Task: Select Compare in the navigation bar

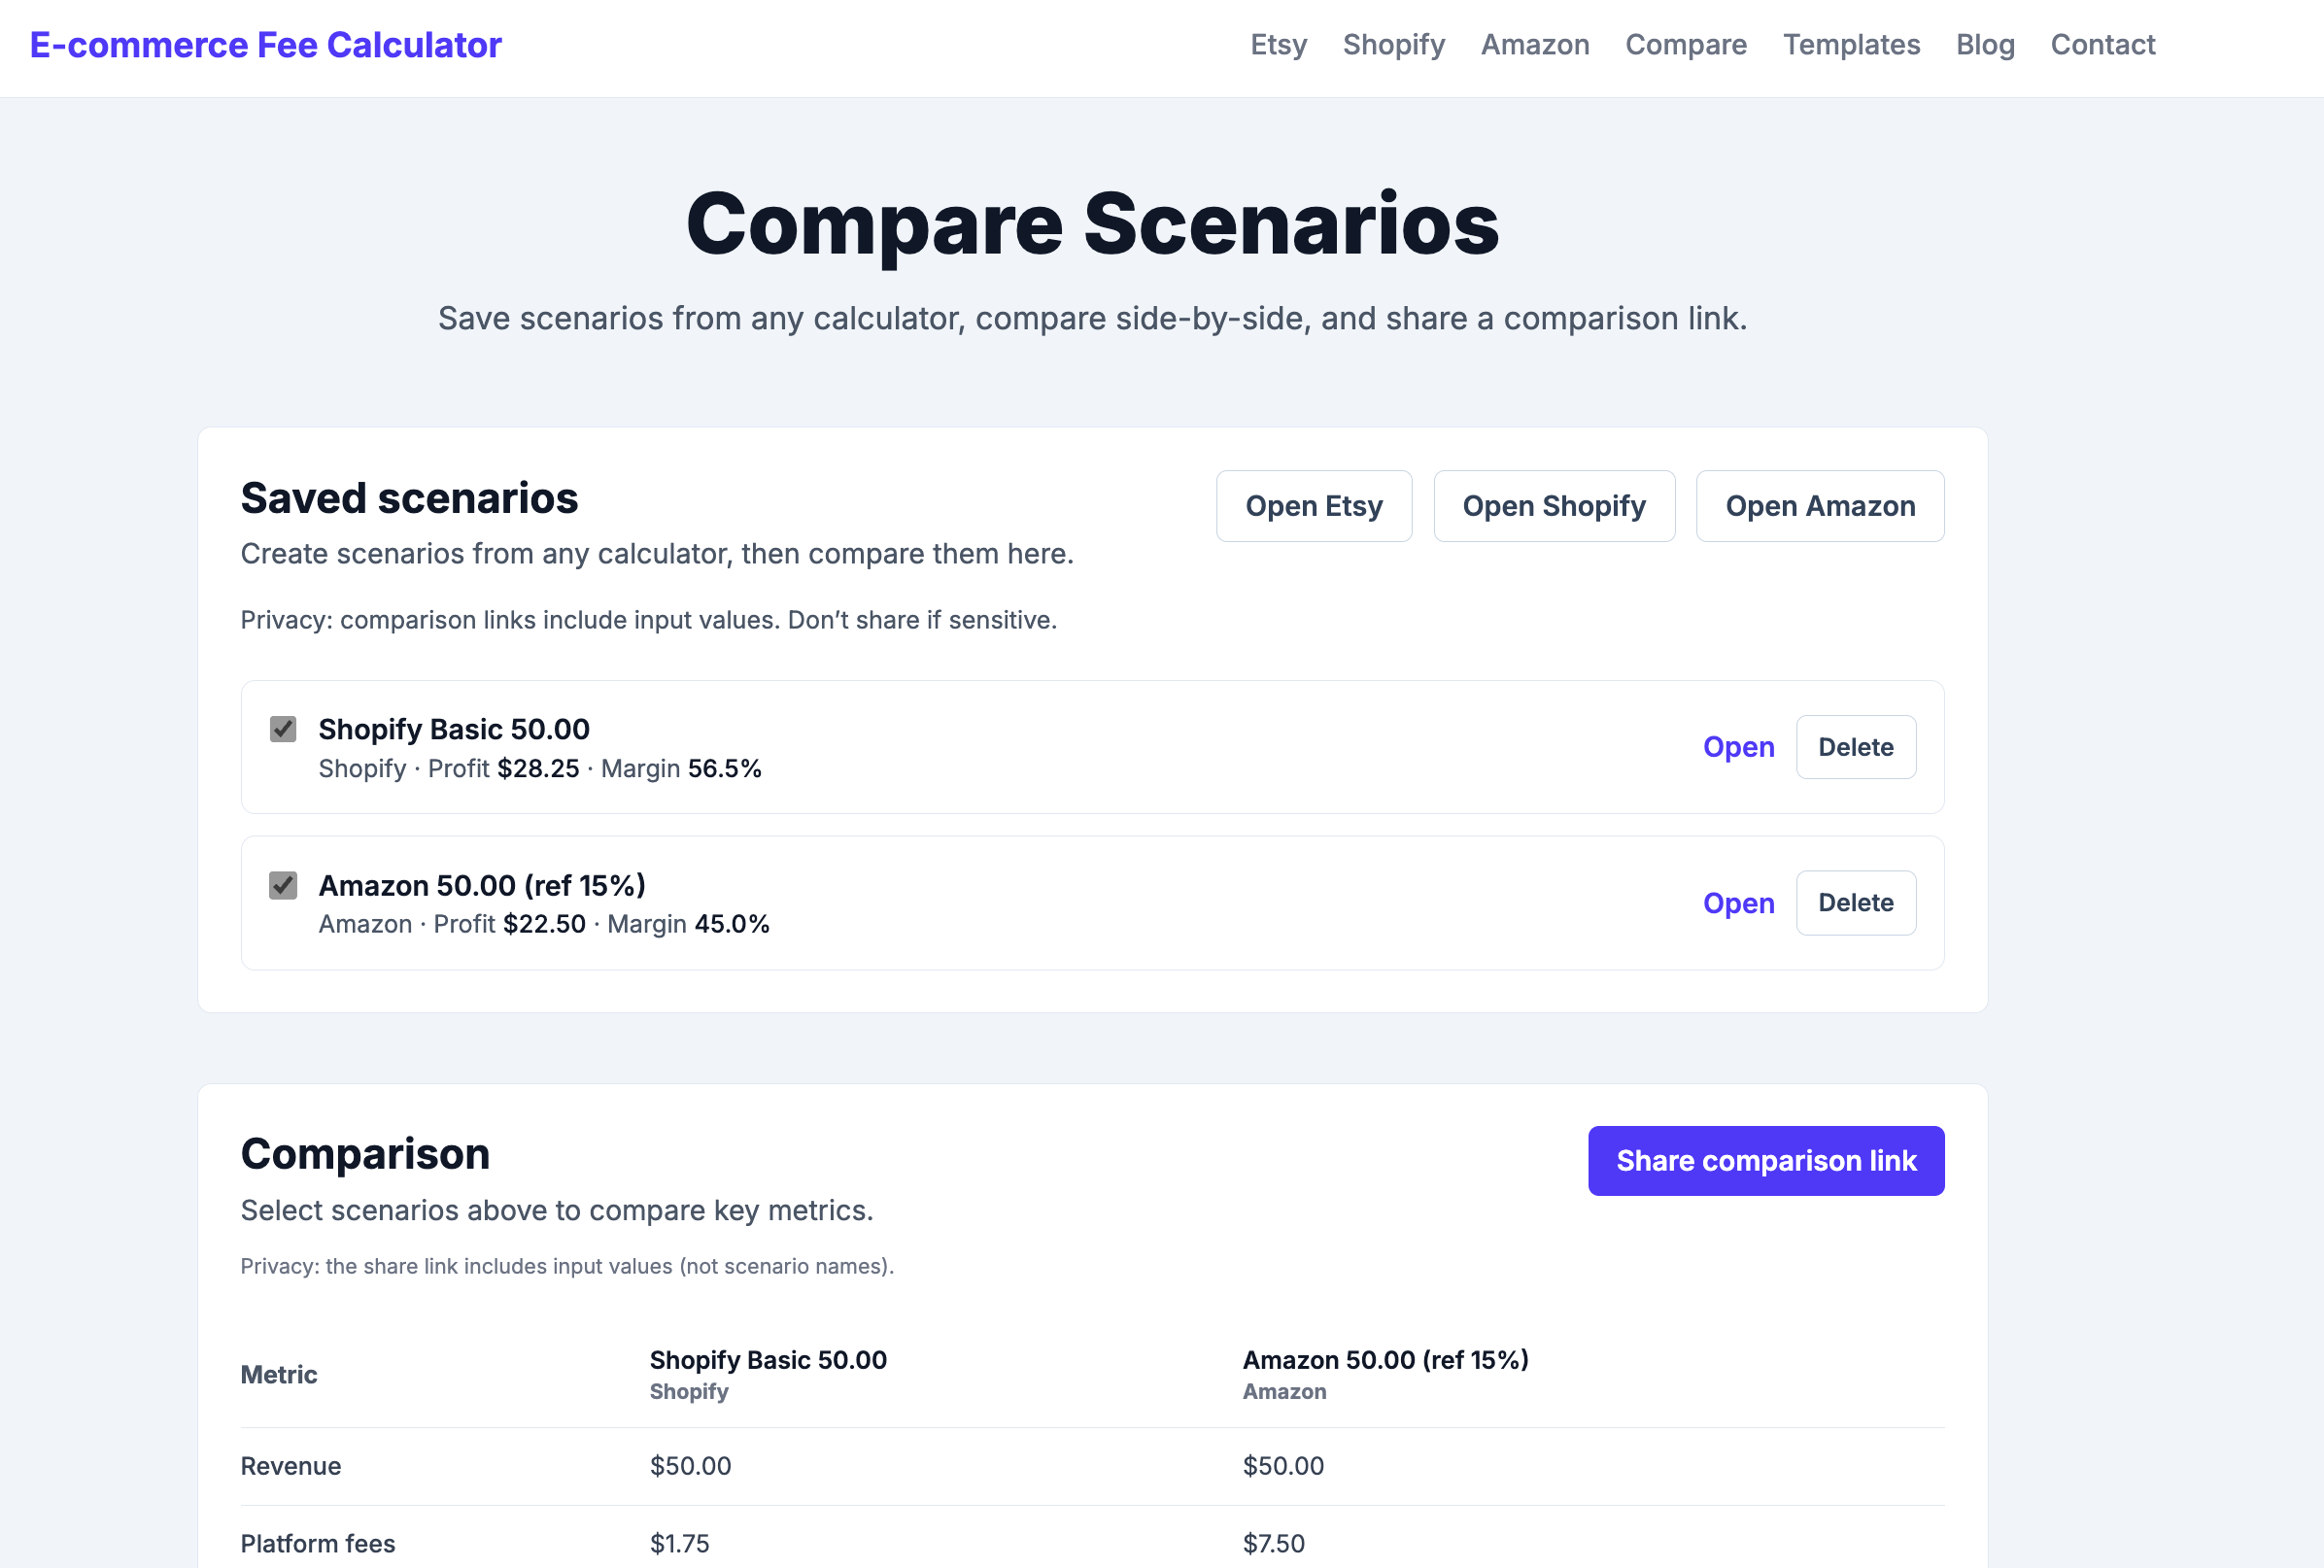Action: point(1686,45)
